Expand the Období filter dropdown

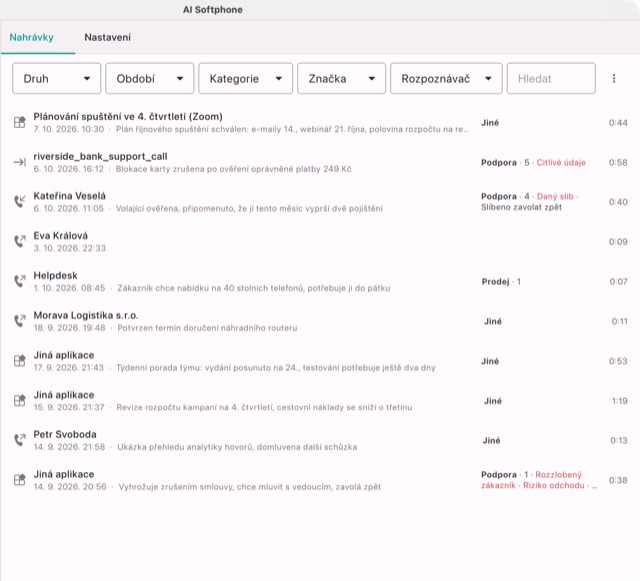coord(149,78)
